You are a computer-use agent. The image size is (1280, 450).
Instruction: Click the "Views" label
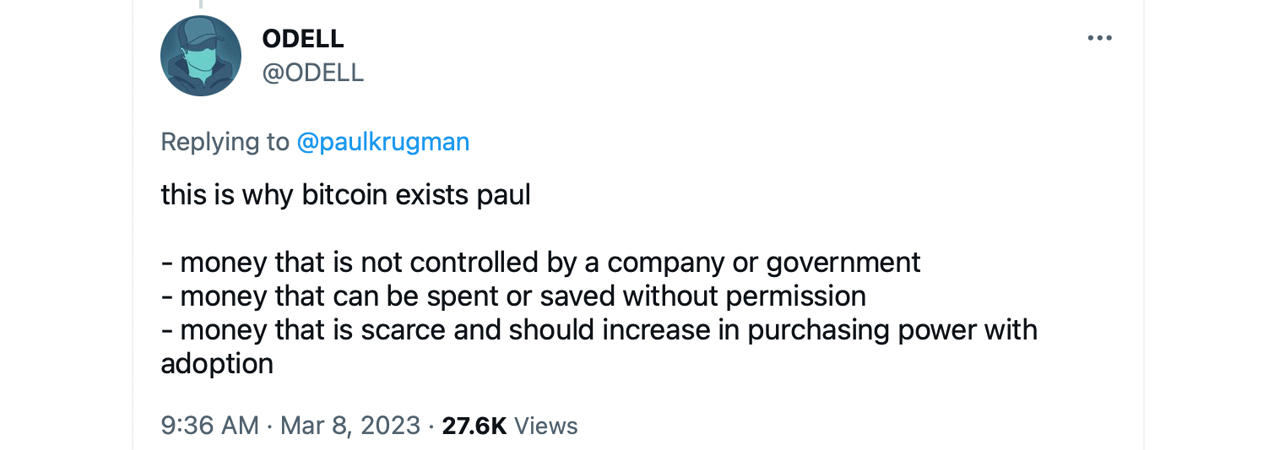(x=546, y=425)
